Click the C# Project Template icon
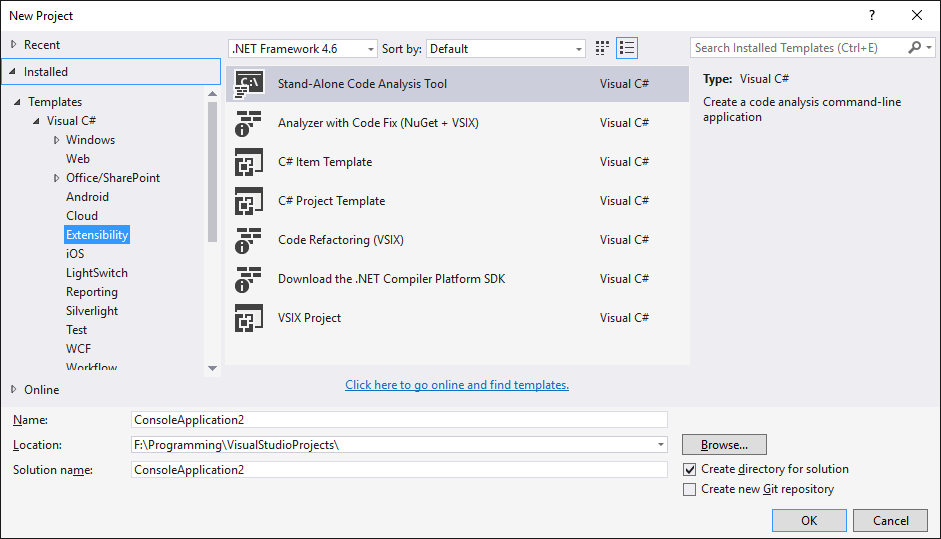 [x=248, y=201]
